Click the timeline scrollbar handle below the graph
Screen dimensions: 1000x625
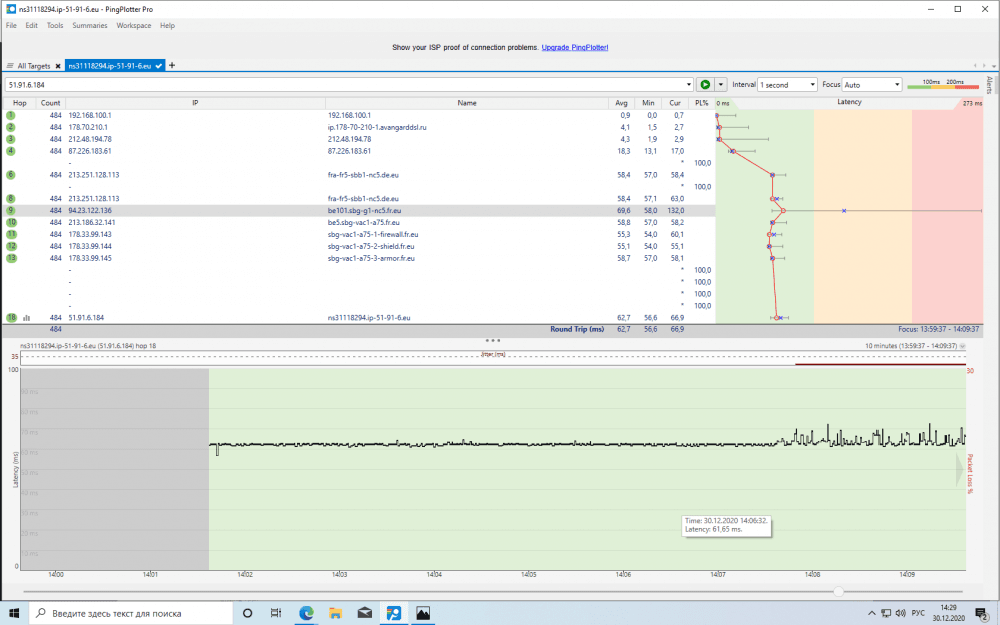(838, 591)
